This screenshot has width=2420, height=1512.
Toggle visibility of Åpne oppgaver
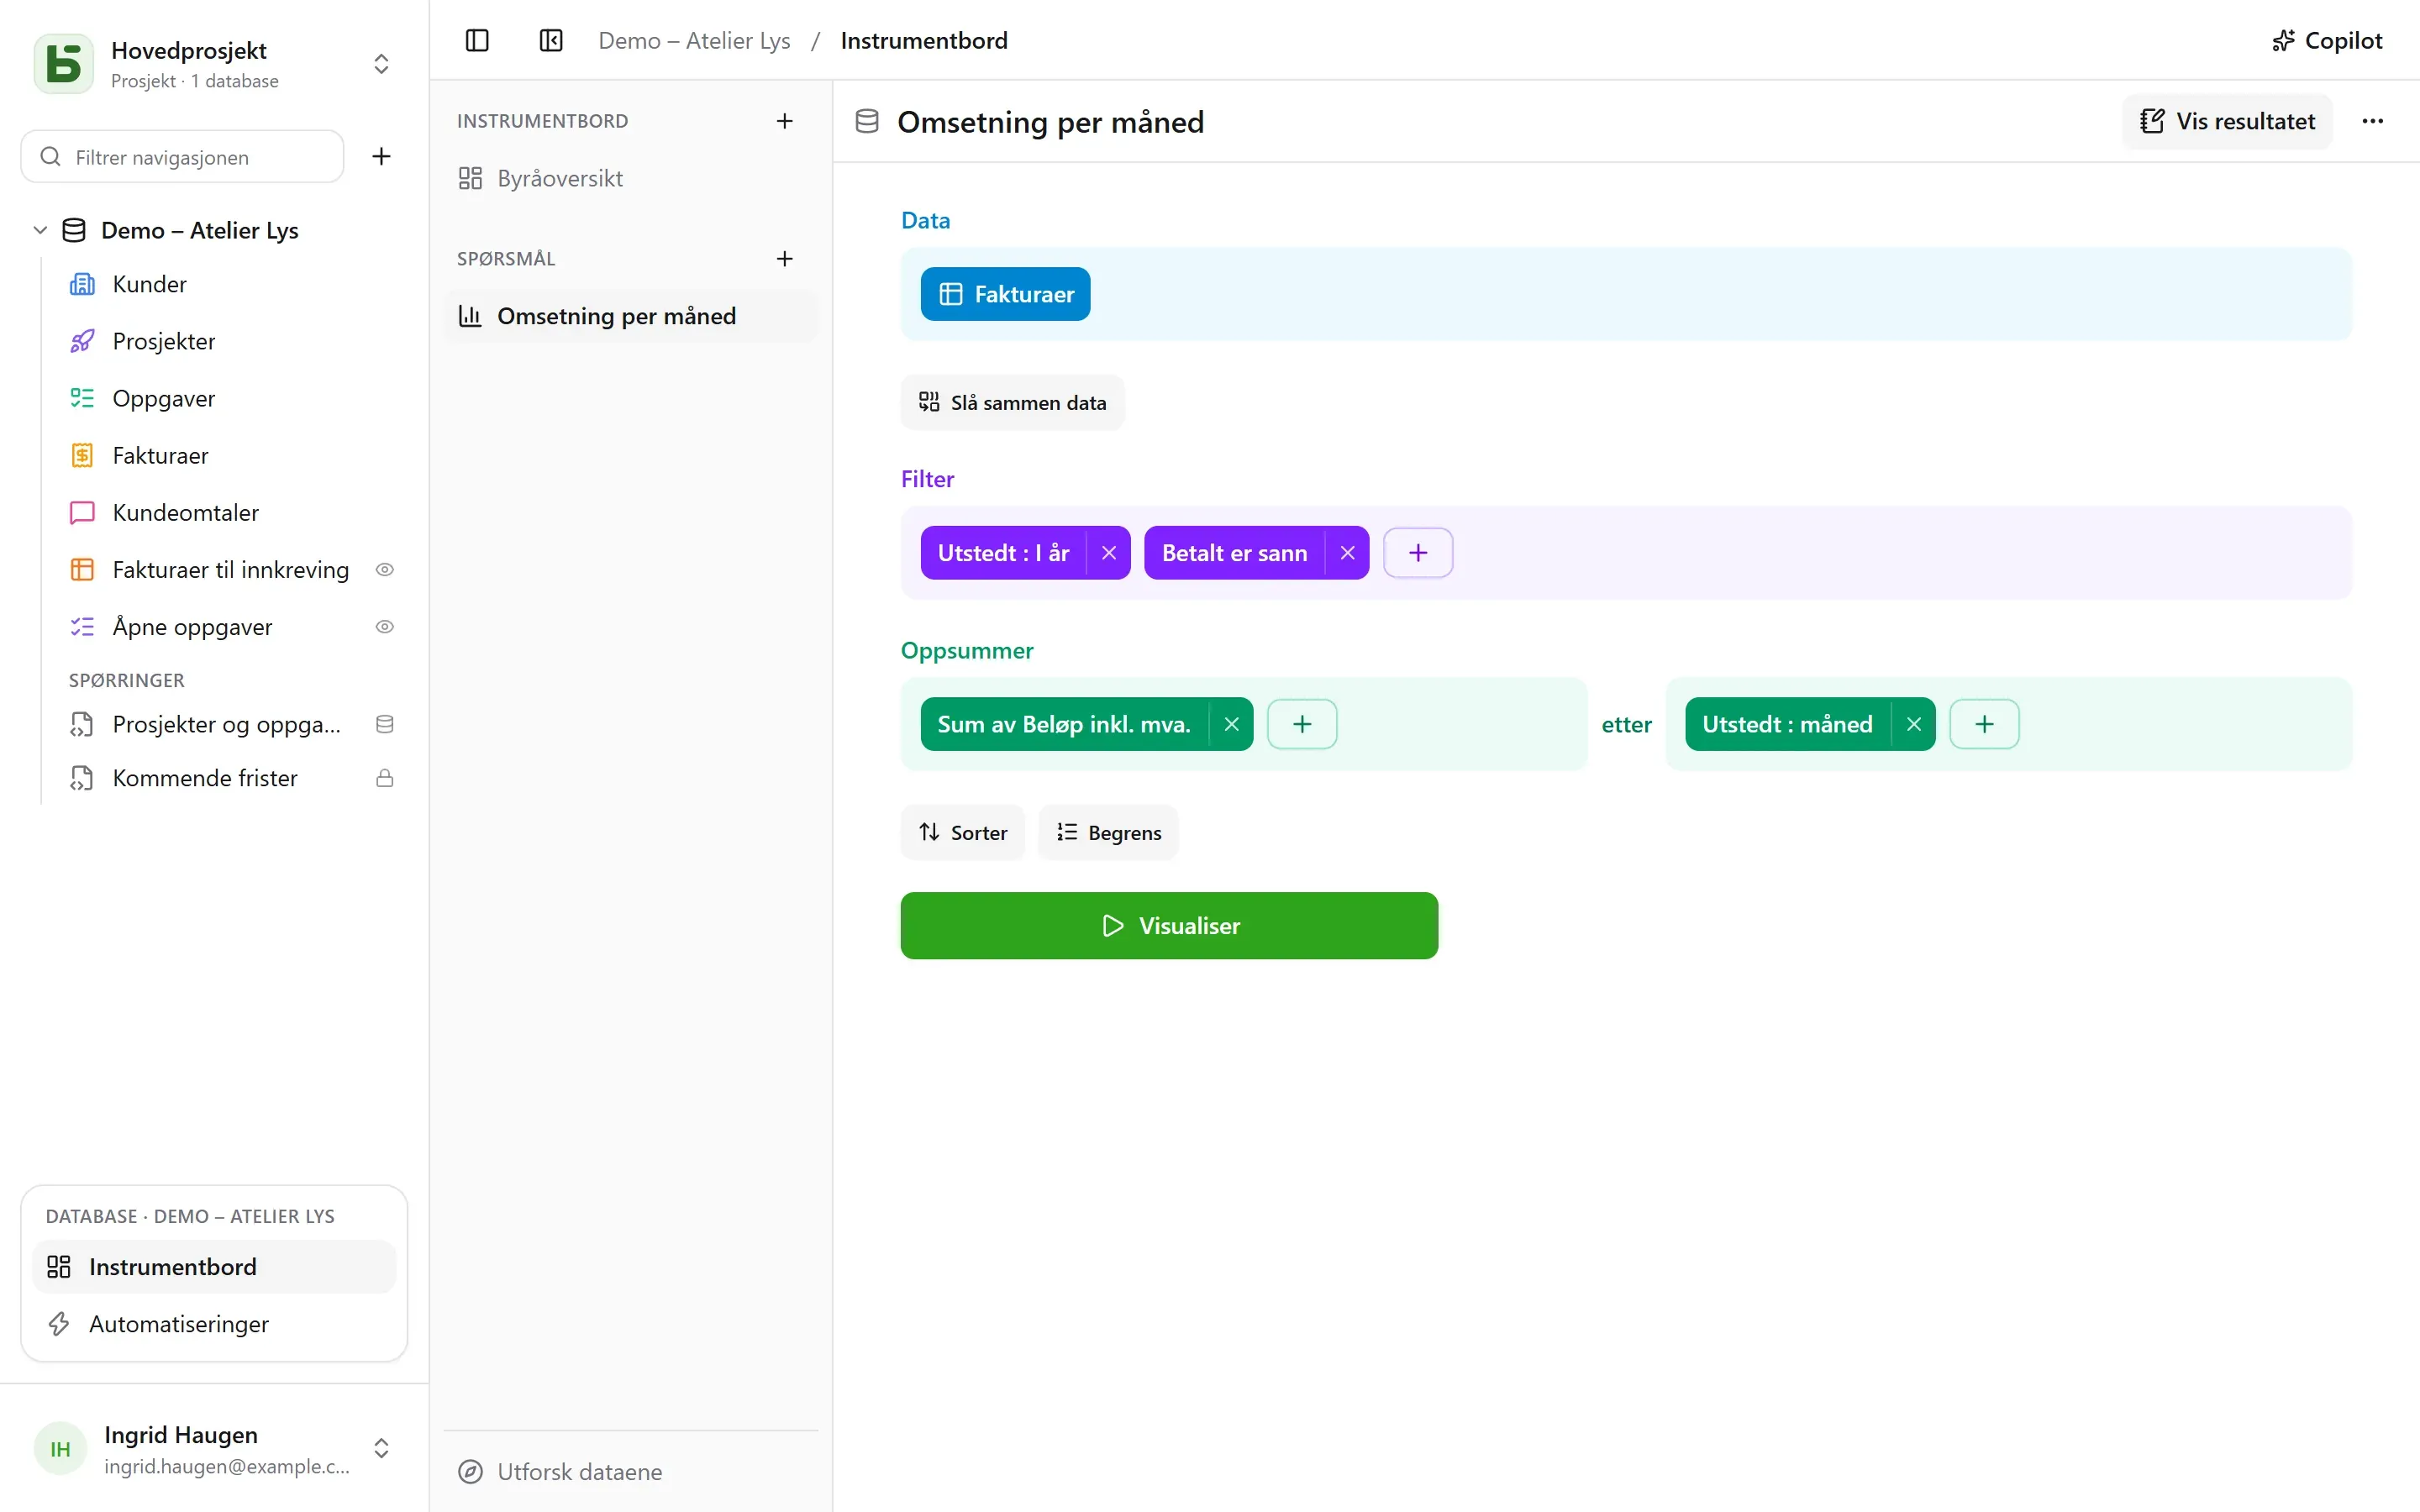click(384, 627)
